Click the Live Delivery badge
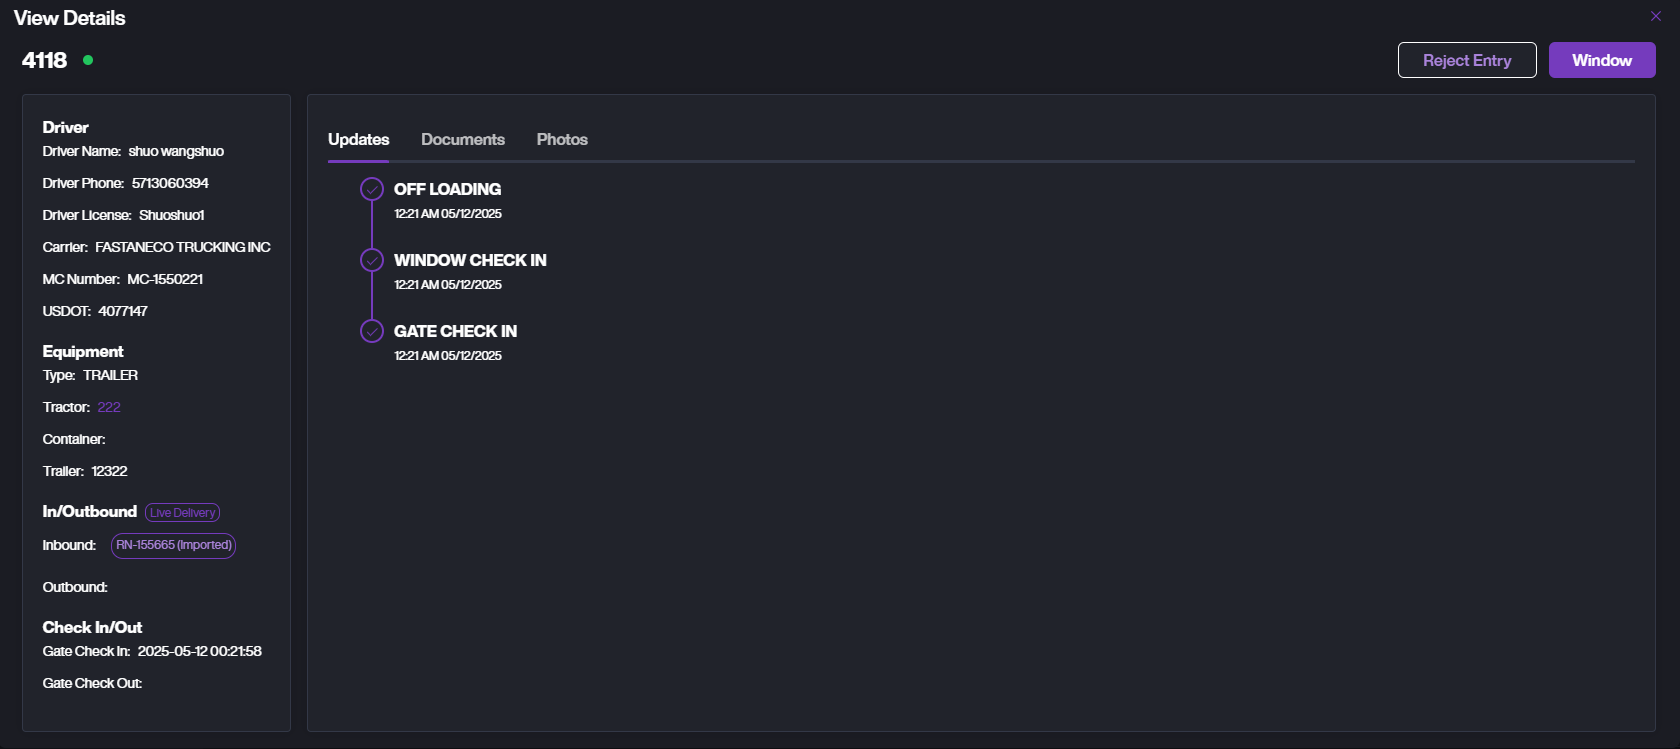 coord(182,513)
